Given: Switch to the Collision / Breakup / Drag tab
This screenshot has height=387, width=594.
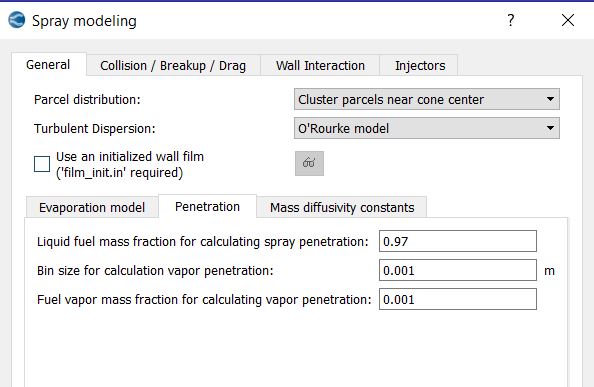Looking at the screenshot, I should tap(173, 66).
